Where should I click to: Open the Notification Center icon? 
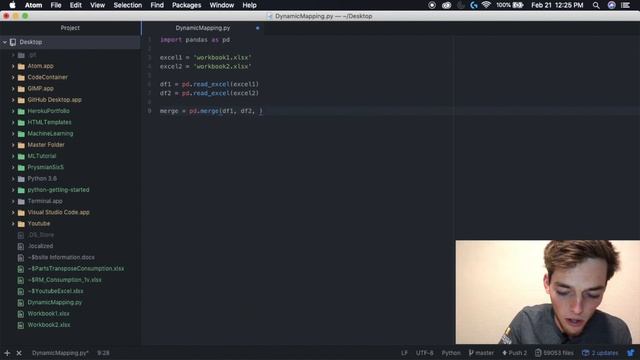pyautogui.click(x=625, y=5)
